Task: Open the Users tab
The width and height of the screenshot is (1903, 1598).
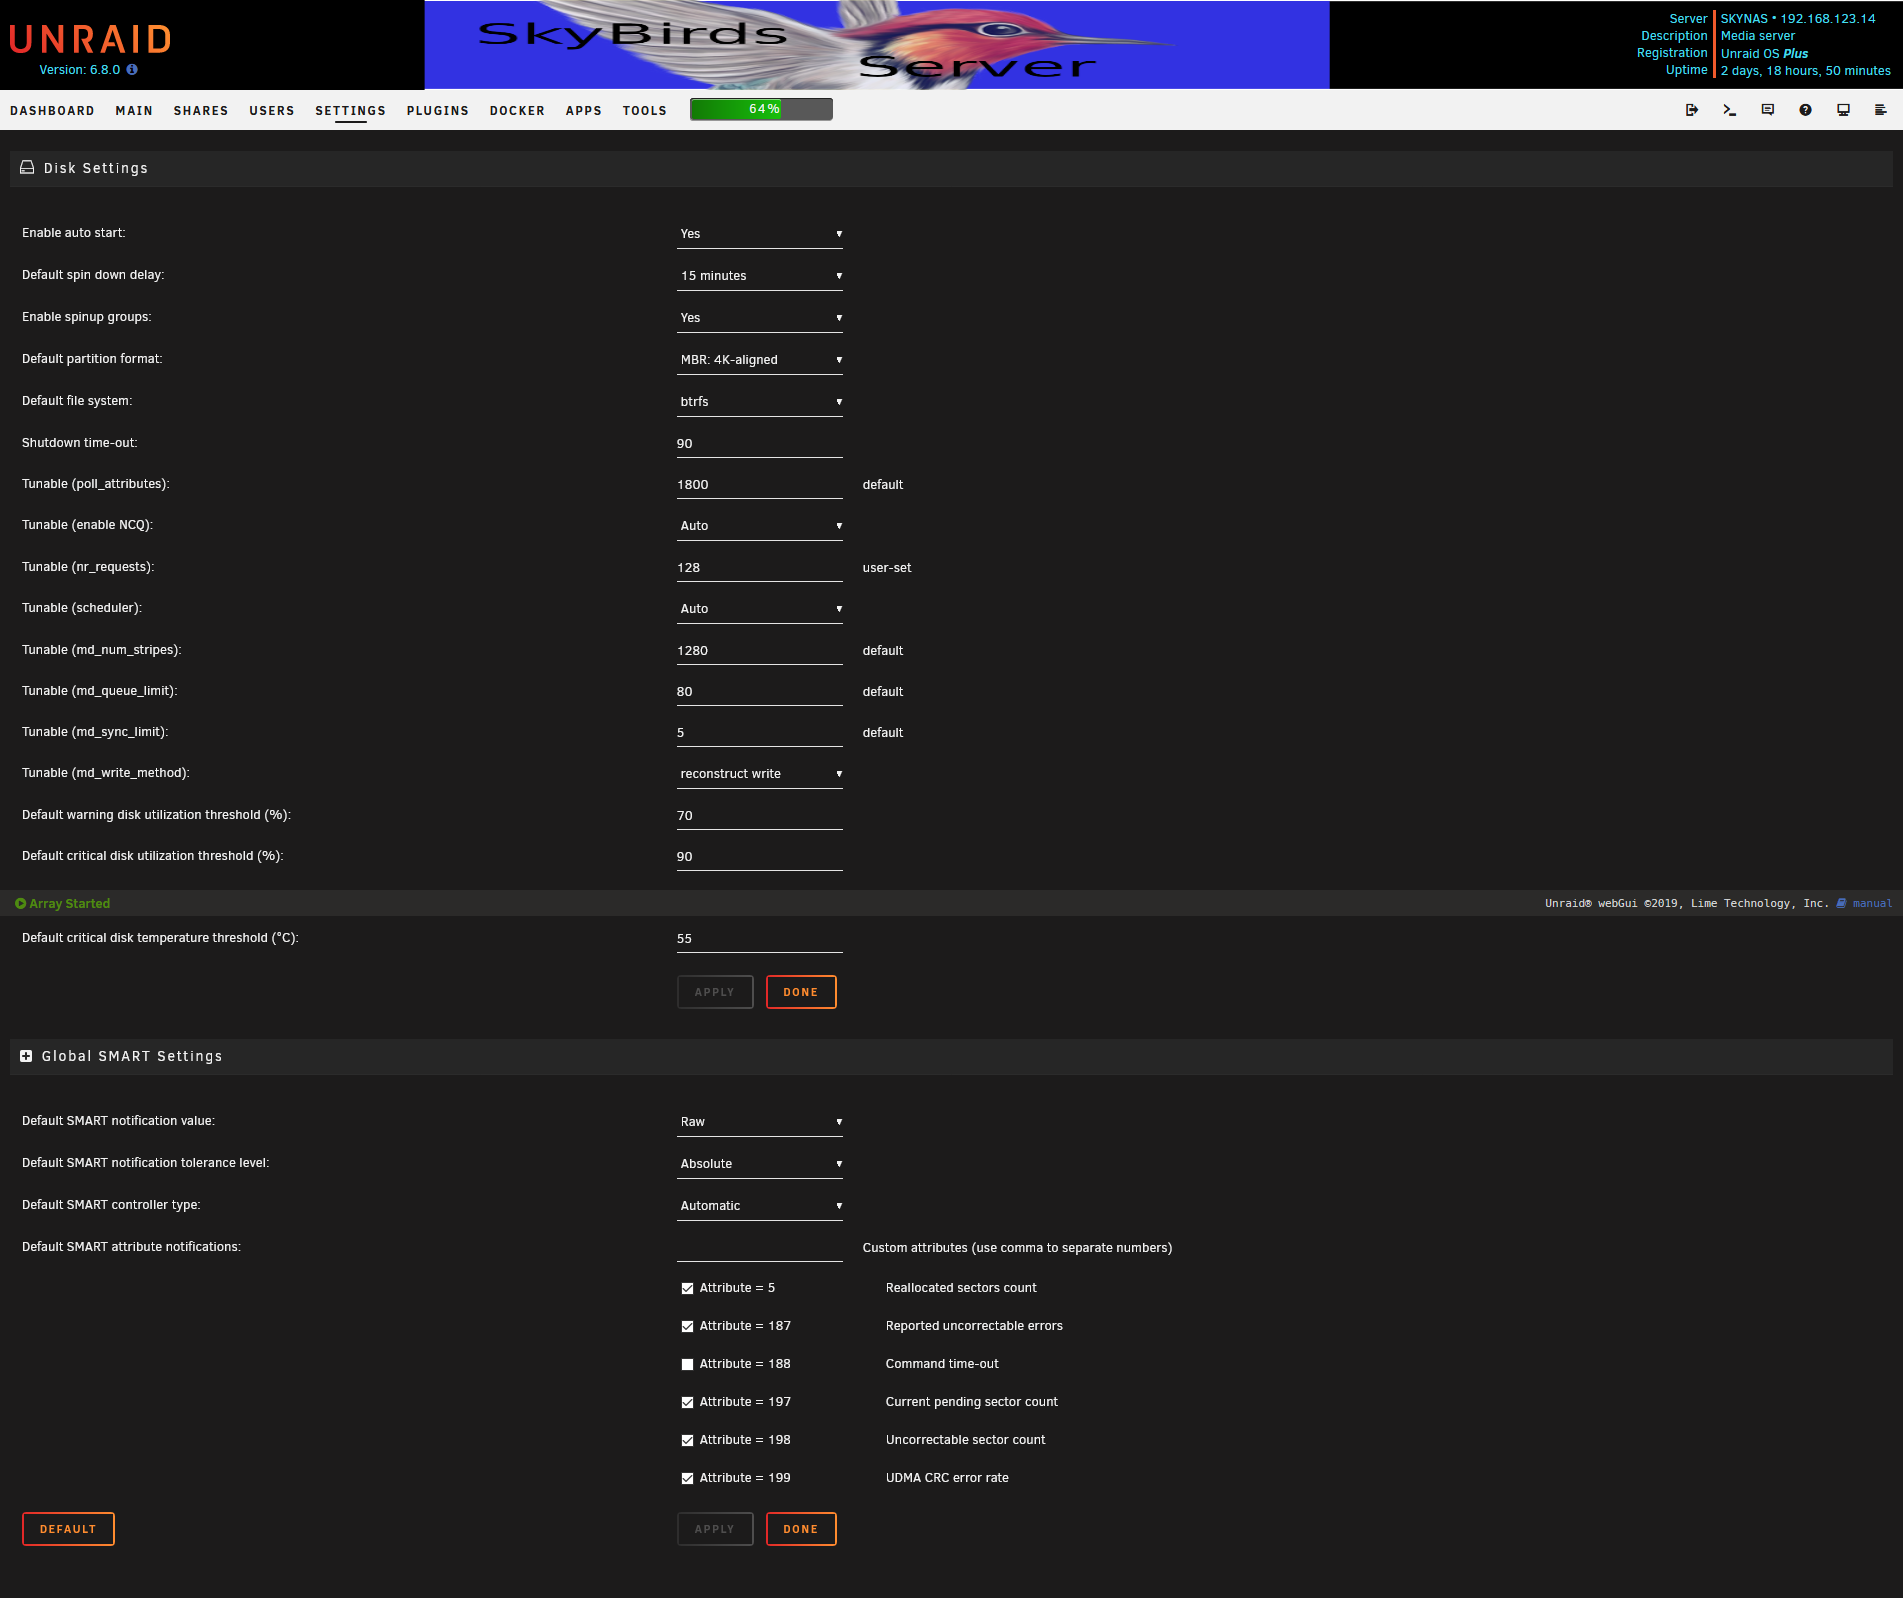Action: pyautogui.click(x=272, y=111)
